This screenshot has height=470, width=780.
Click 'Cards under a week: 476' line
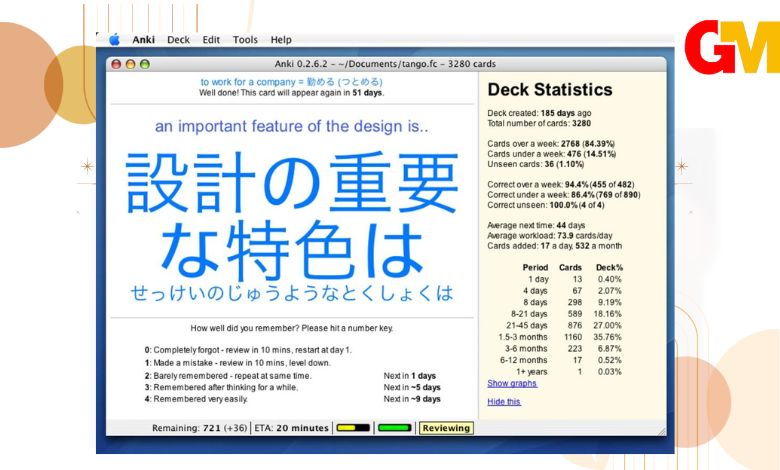pyautogui.click(x=552, y=154)
